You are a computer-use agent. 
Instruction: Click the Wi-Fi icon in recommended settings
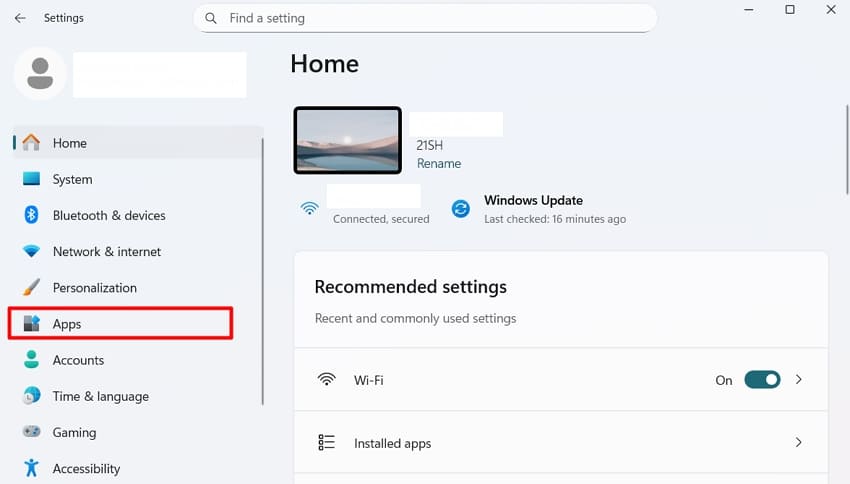point(326,379)
